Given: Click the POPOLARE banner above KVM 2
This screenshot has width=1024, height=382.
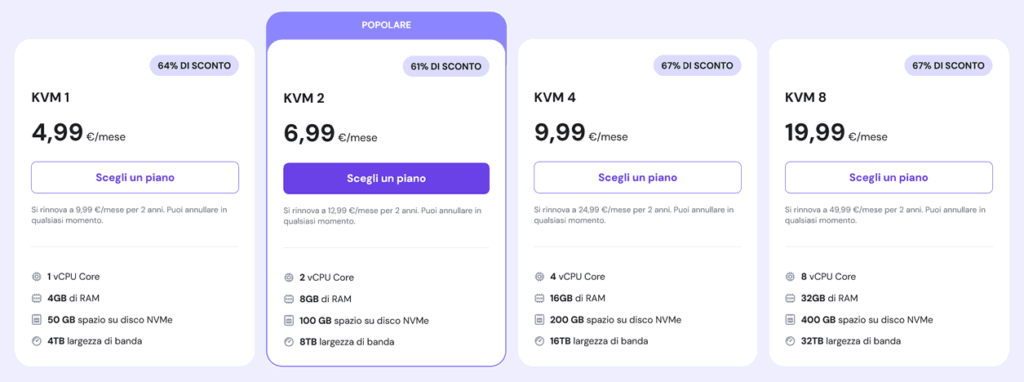Looking at the screenshot, I should (386, 25).
